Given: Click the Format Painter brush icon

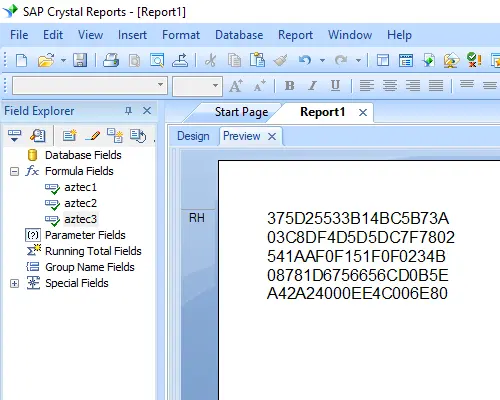Looking at the screenshot, I should point(280,61).
